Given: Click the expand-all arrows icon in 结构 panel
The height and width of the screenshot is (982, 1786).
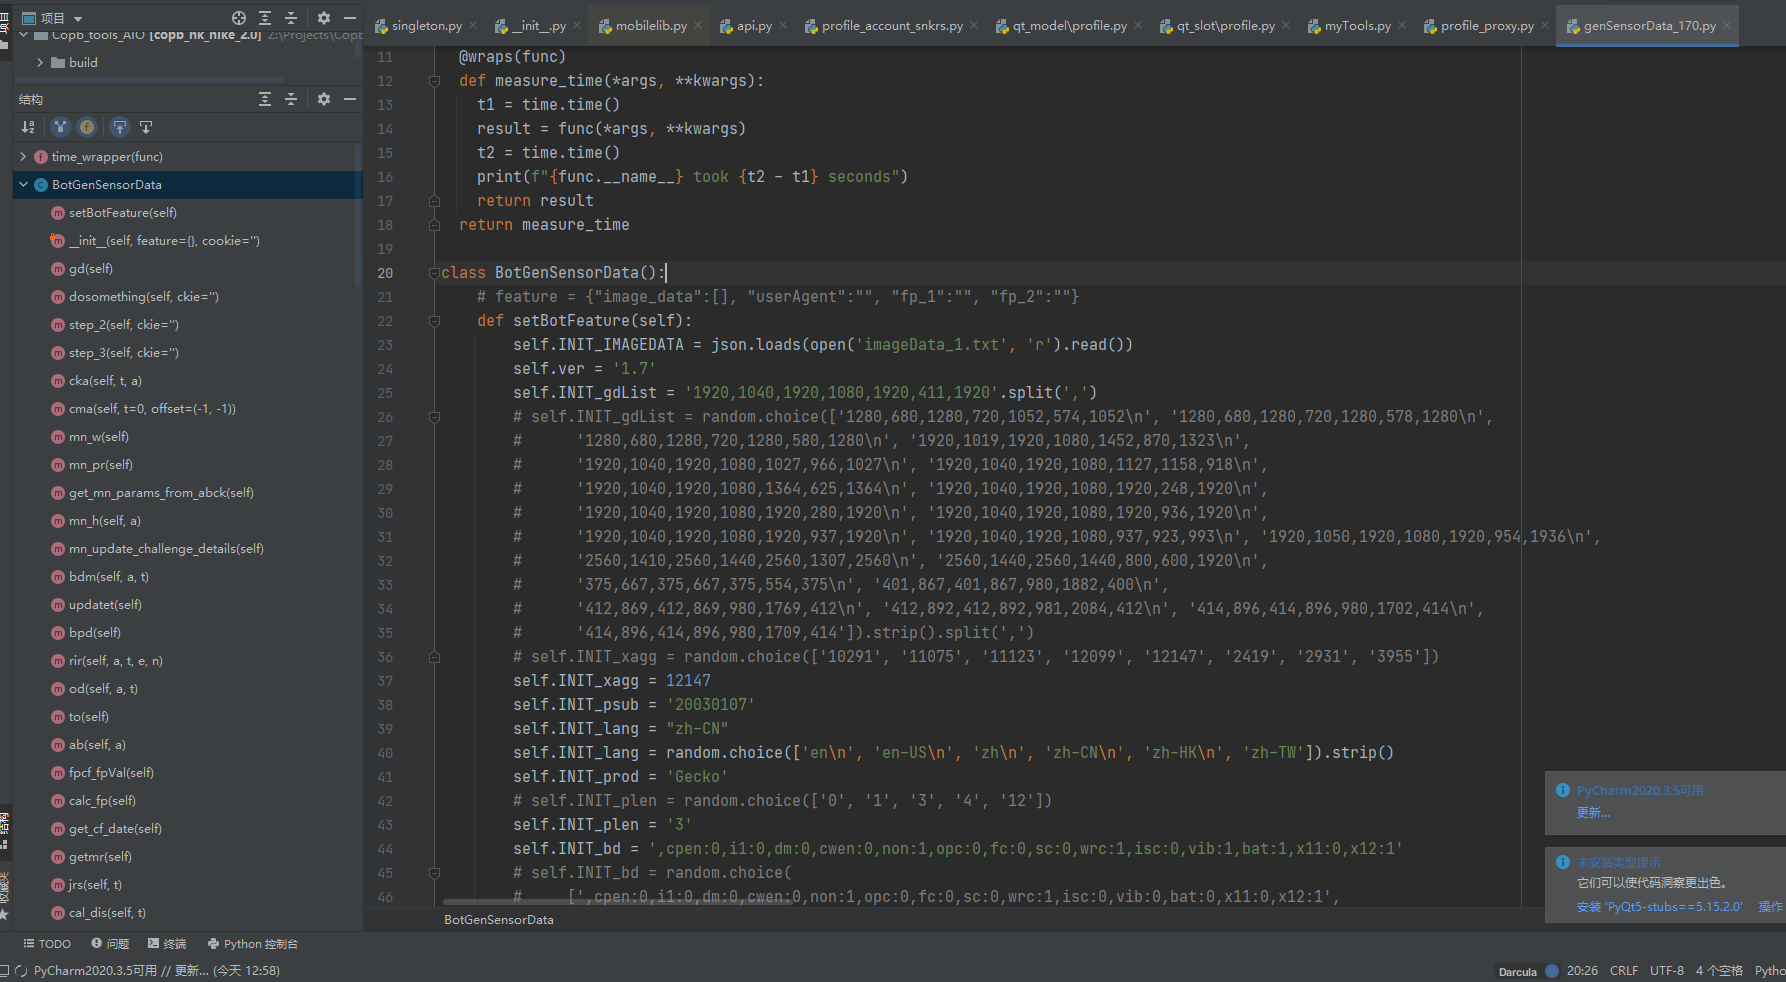Looking at the screenshot, I should 264,99.
